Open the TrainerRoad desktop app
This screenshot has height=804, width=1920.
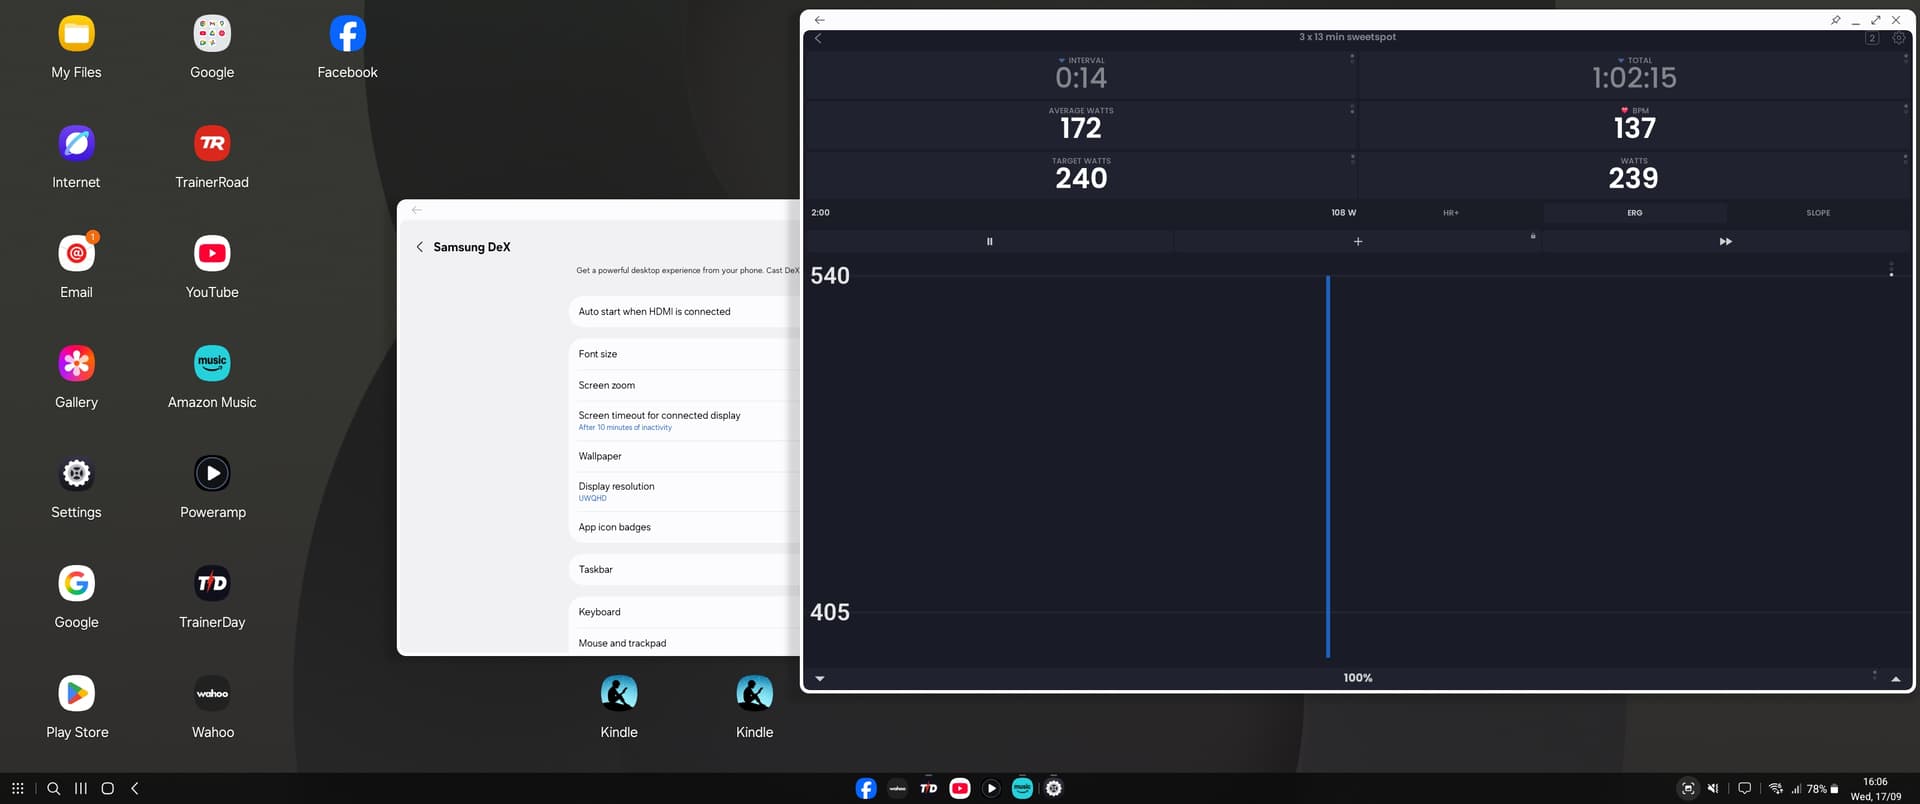click(212, 144)
